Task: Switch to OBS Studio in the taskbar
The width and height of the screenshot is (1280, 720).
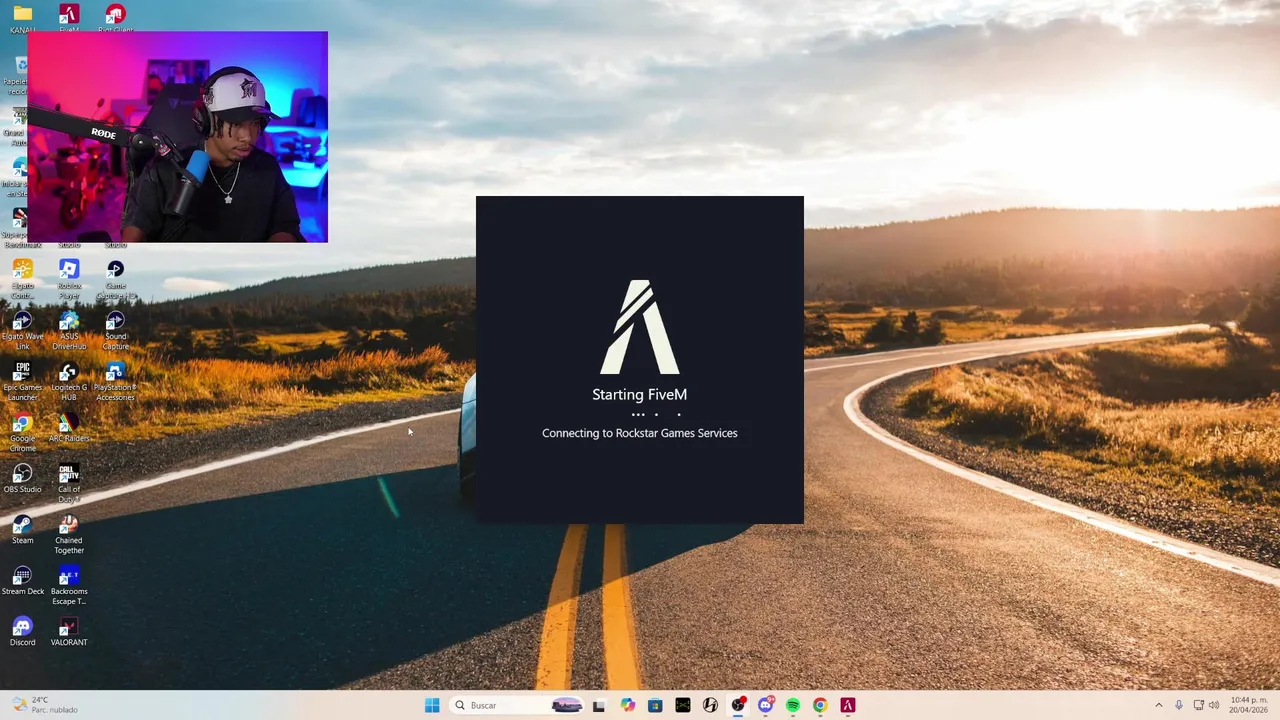Action: pos(738,705)
